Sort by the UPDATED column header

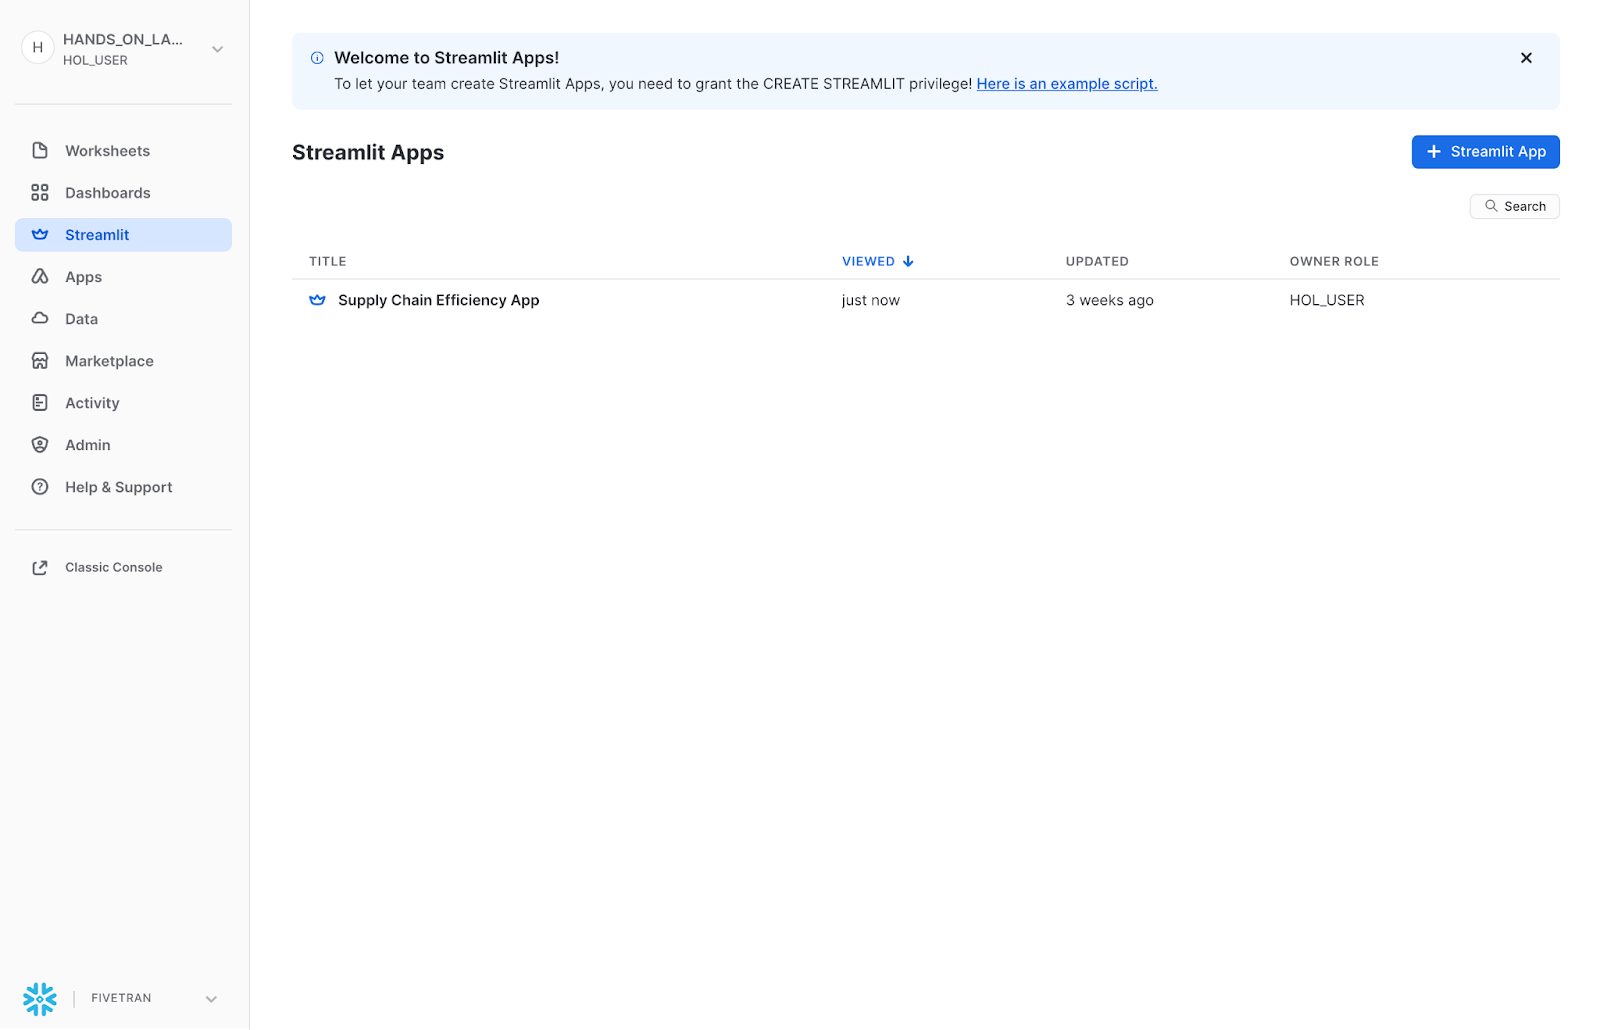coord(1097,262)
